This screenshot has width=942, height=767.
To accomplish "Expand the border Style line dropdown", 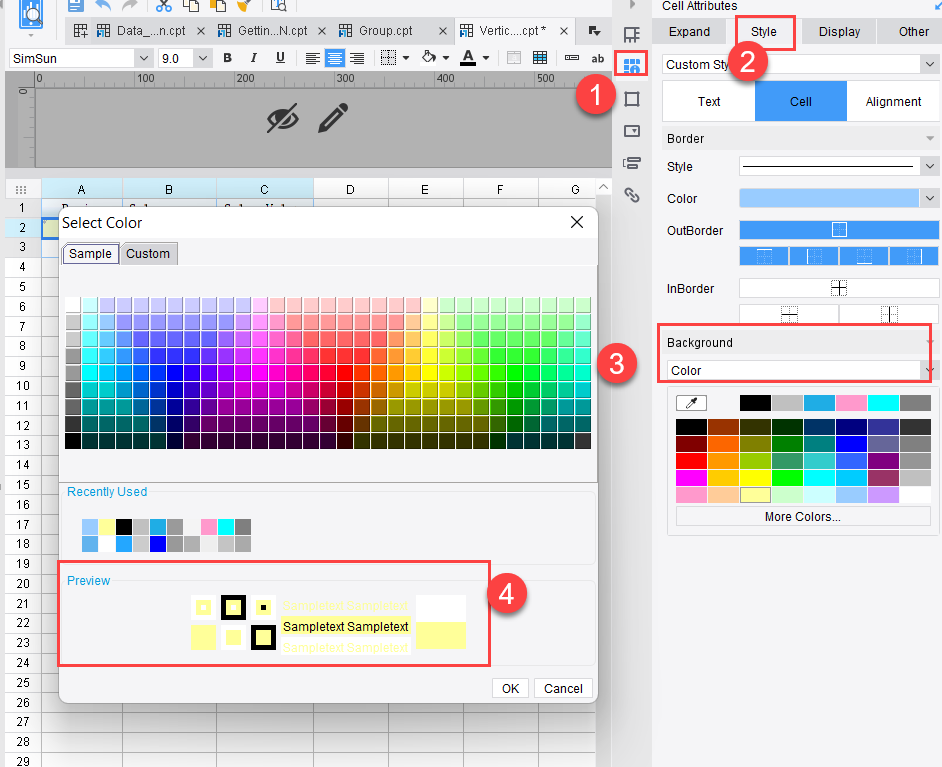I will (x=930, y=167).
